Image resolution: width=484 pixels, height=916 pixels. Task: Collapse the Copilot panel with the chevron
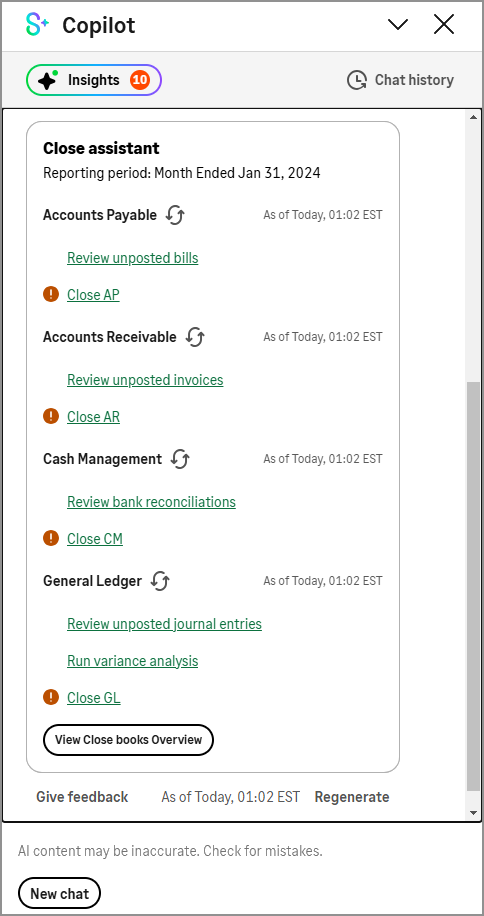(x=398, y=25)
